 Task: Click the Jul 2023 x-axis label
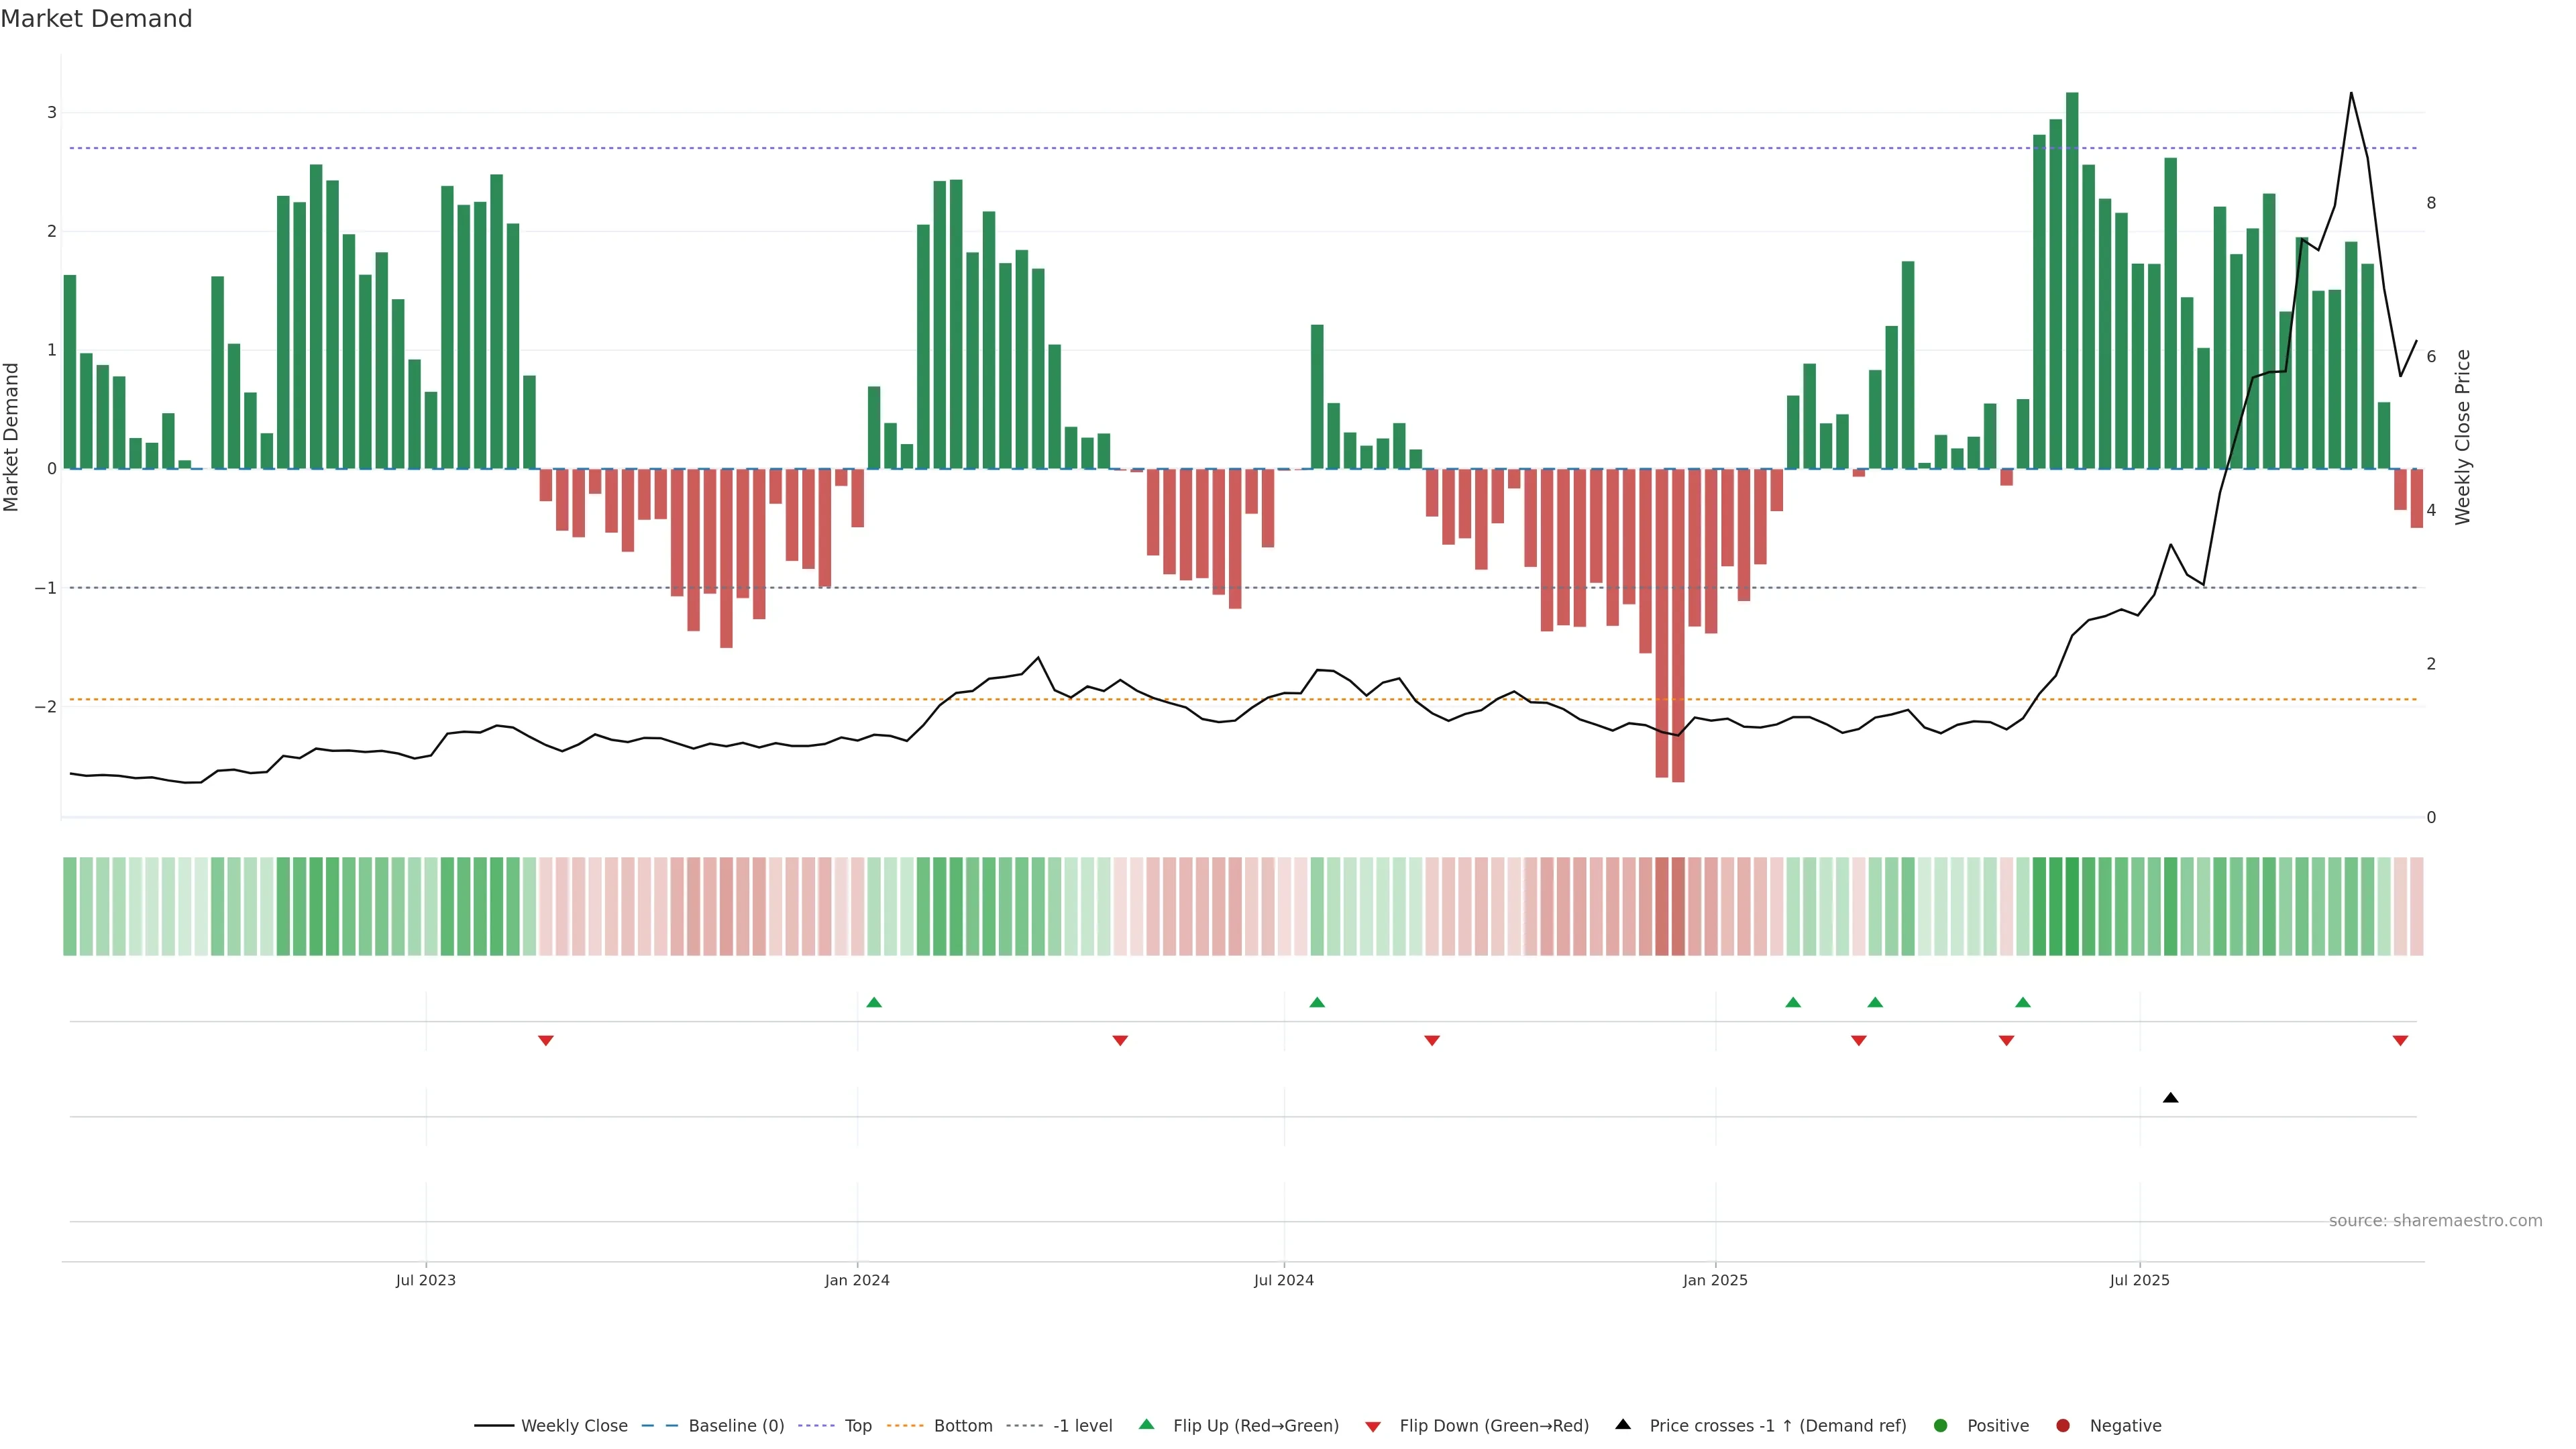coord(425,1280)
